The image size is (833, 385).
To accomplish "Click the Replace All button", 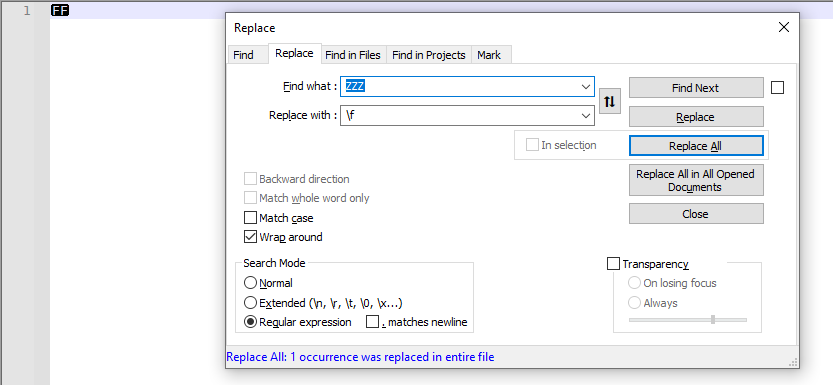I will (696, 146).
